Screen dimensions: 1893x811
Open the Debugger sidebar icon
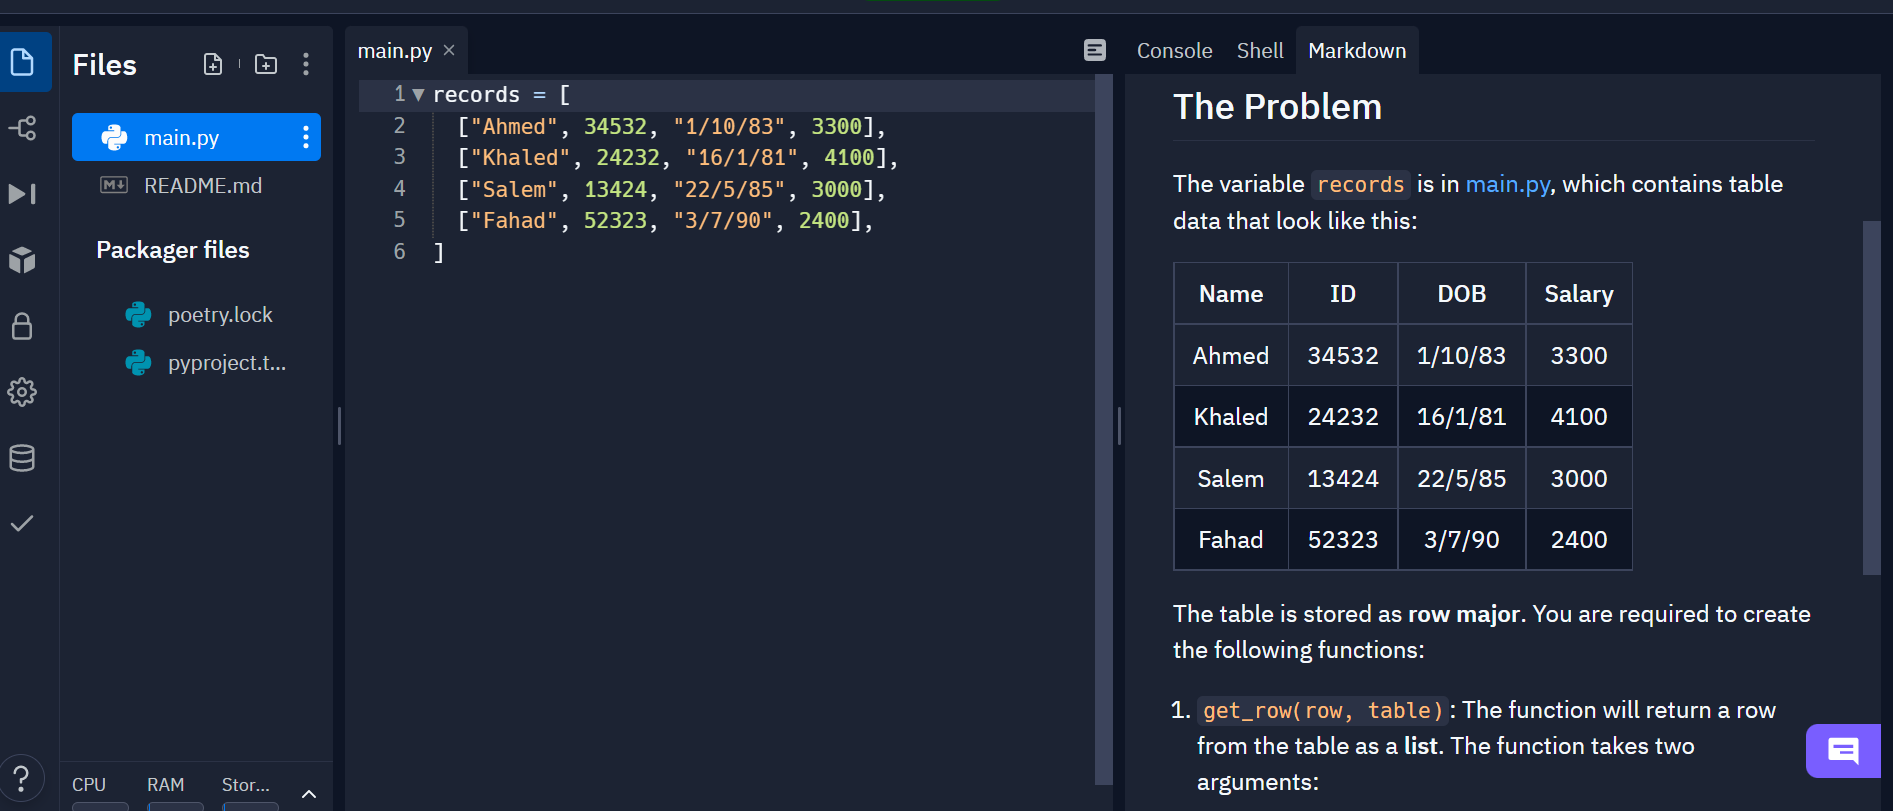point(22,193)
